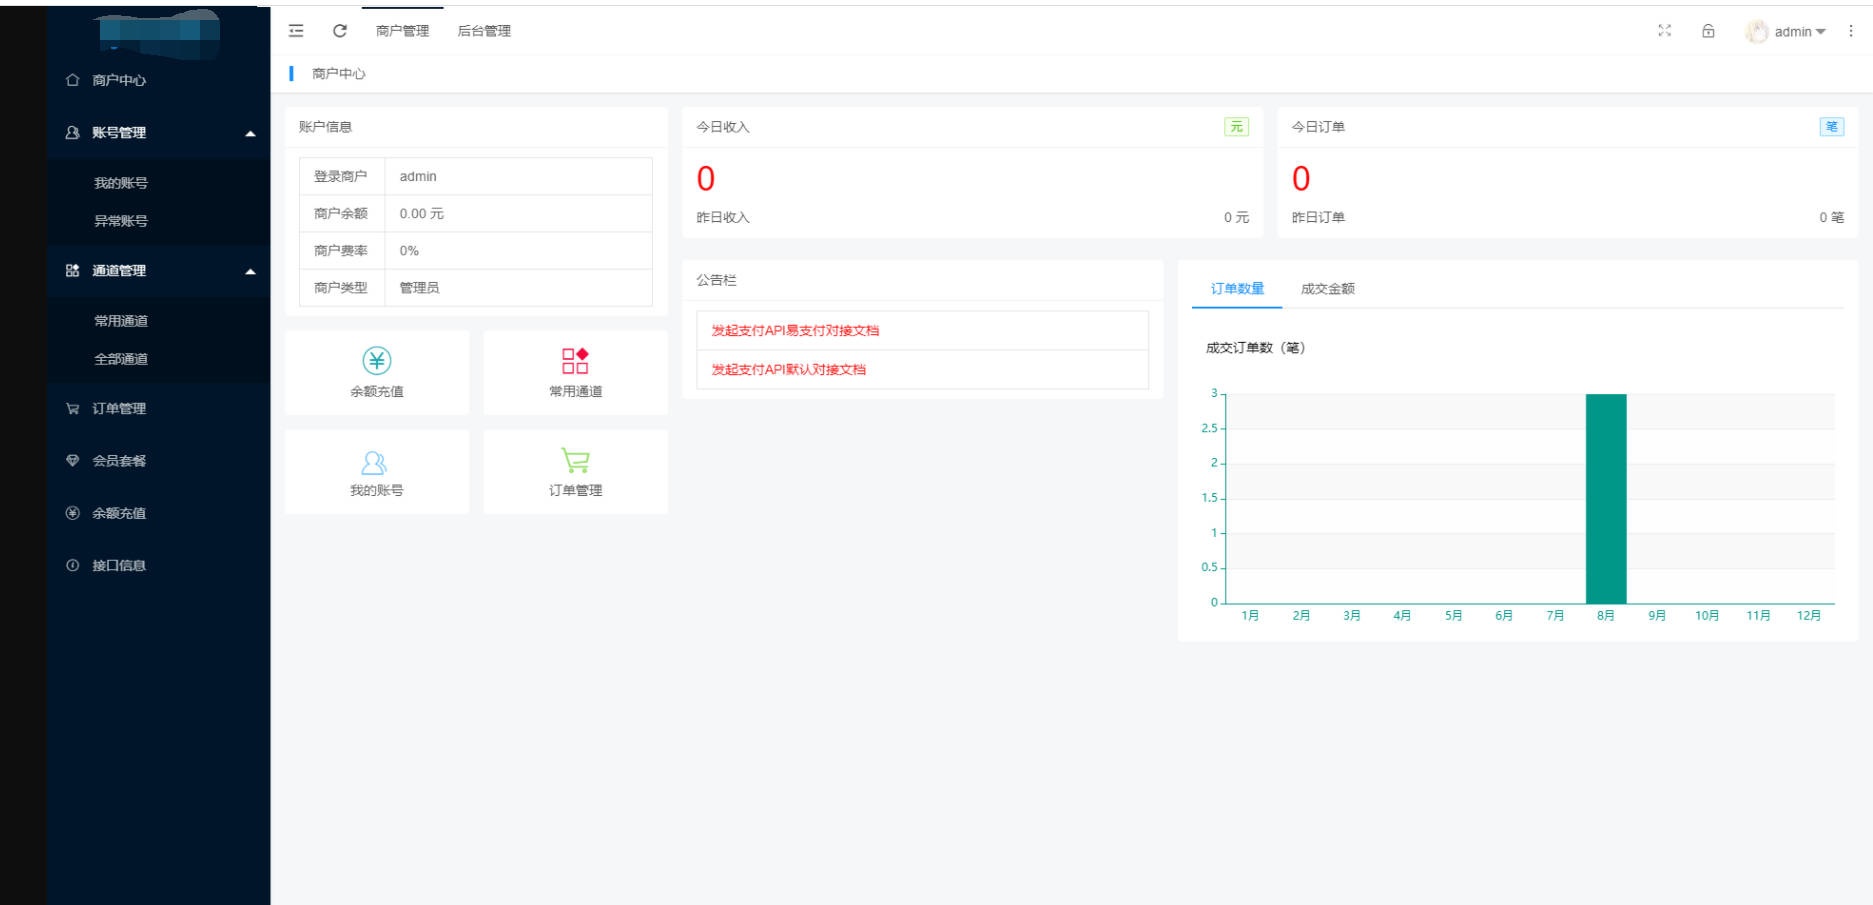Click the 0% value in 商户费率 row
This screenshot has height=905, width=1873.
pyautogui.click(x=409, y=250)
